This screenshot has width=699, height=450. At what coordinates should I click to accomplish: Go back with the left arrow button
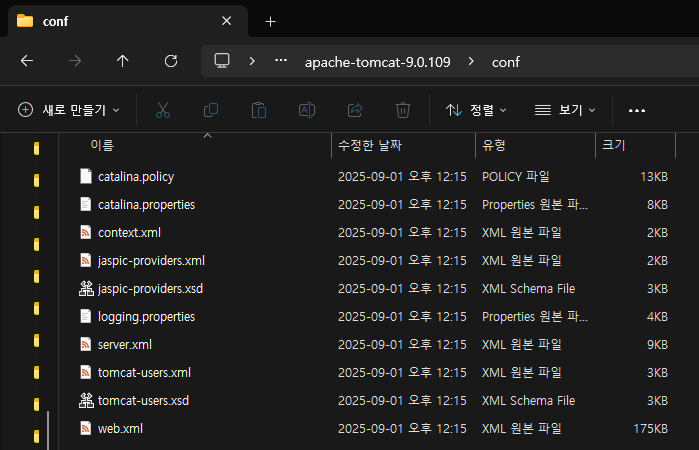(x=27, y=61)
